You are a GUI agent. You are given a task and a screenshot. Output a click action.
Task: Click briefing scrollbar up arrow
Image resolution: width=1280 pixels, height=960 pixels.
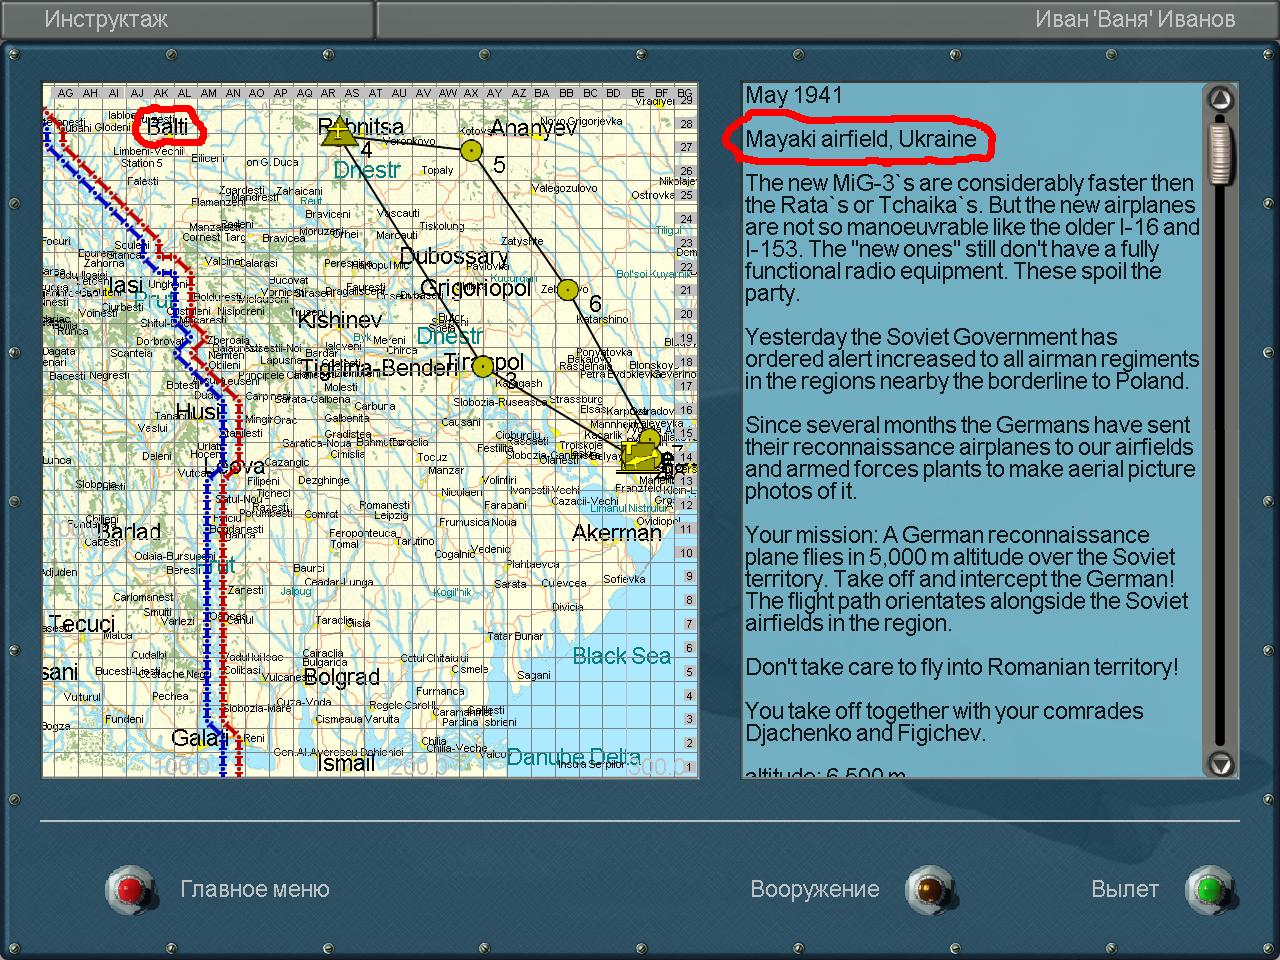coord(1220,99)
